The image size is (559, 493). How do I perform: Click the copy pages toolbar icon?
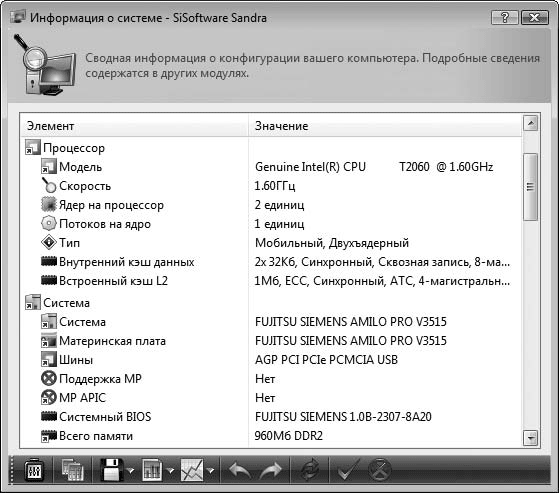click(72, 471)
